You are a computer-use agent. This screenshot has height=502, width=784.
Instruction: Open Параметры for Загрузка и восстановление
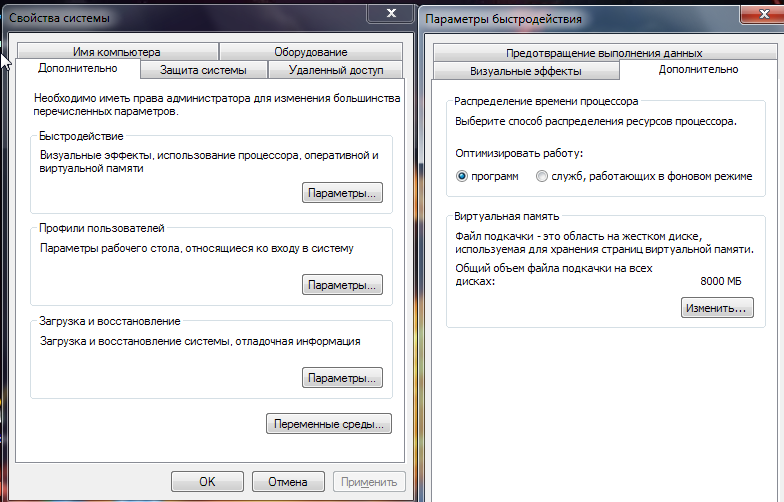coord(342,378)
